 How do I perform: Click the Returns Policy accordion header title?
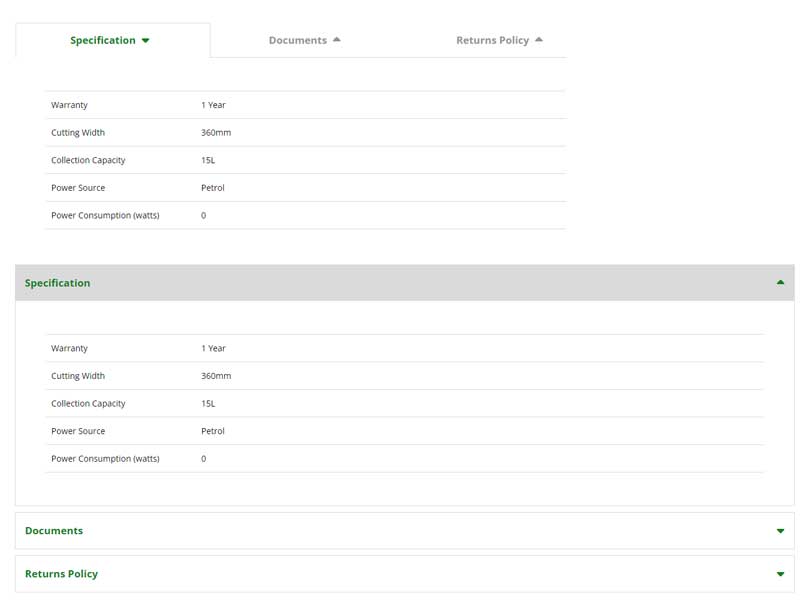point(61,574)
